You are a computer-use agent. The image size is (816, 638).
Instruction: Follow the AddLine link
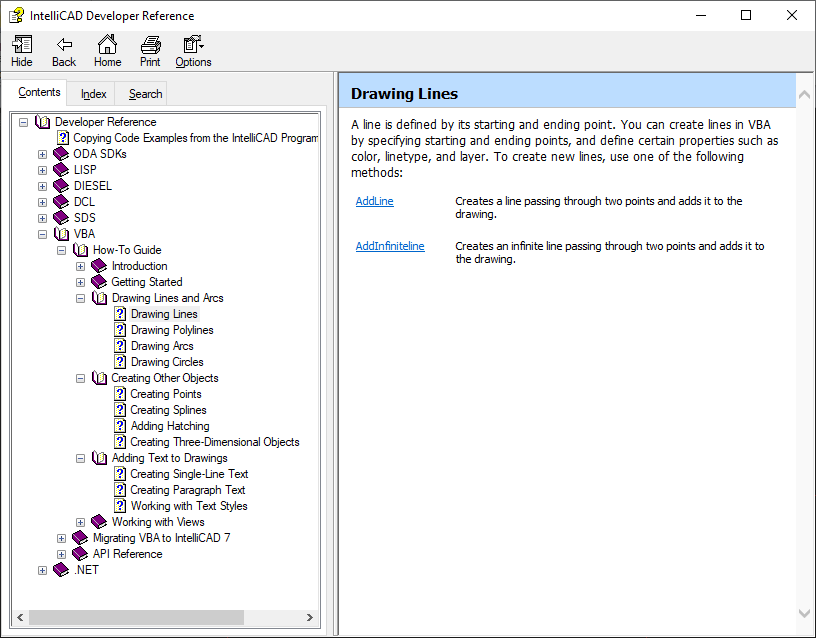[x=374, y=201]
